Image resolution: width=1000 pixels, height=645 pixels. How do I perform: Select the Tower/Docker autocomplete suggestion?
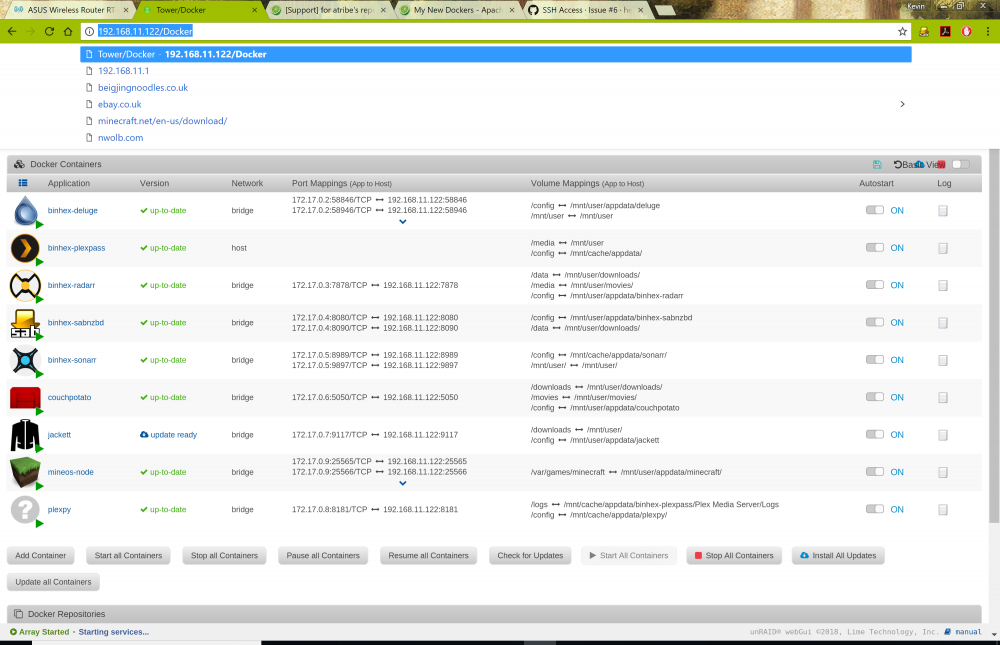[x=496, y=54]
